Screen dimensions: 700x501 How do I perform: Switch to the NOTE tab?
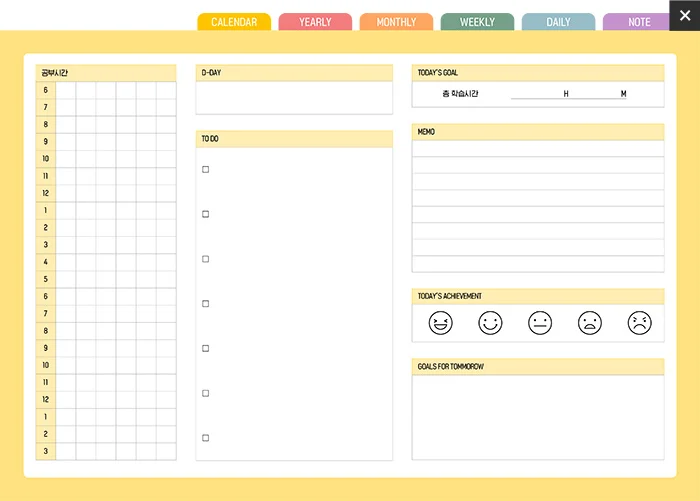639,22
